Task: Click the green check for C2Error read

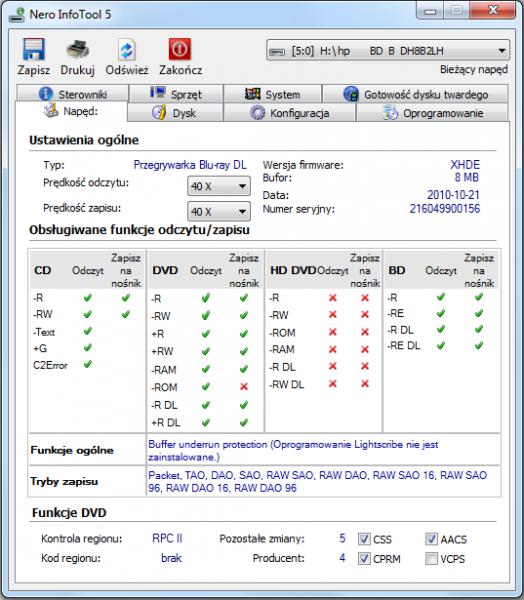Action: pos(88,364)
